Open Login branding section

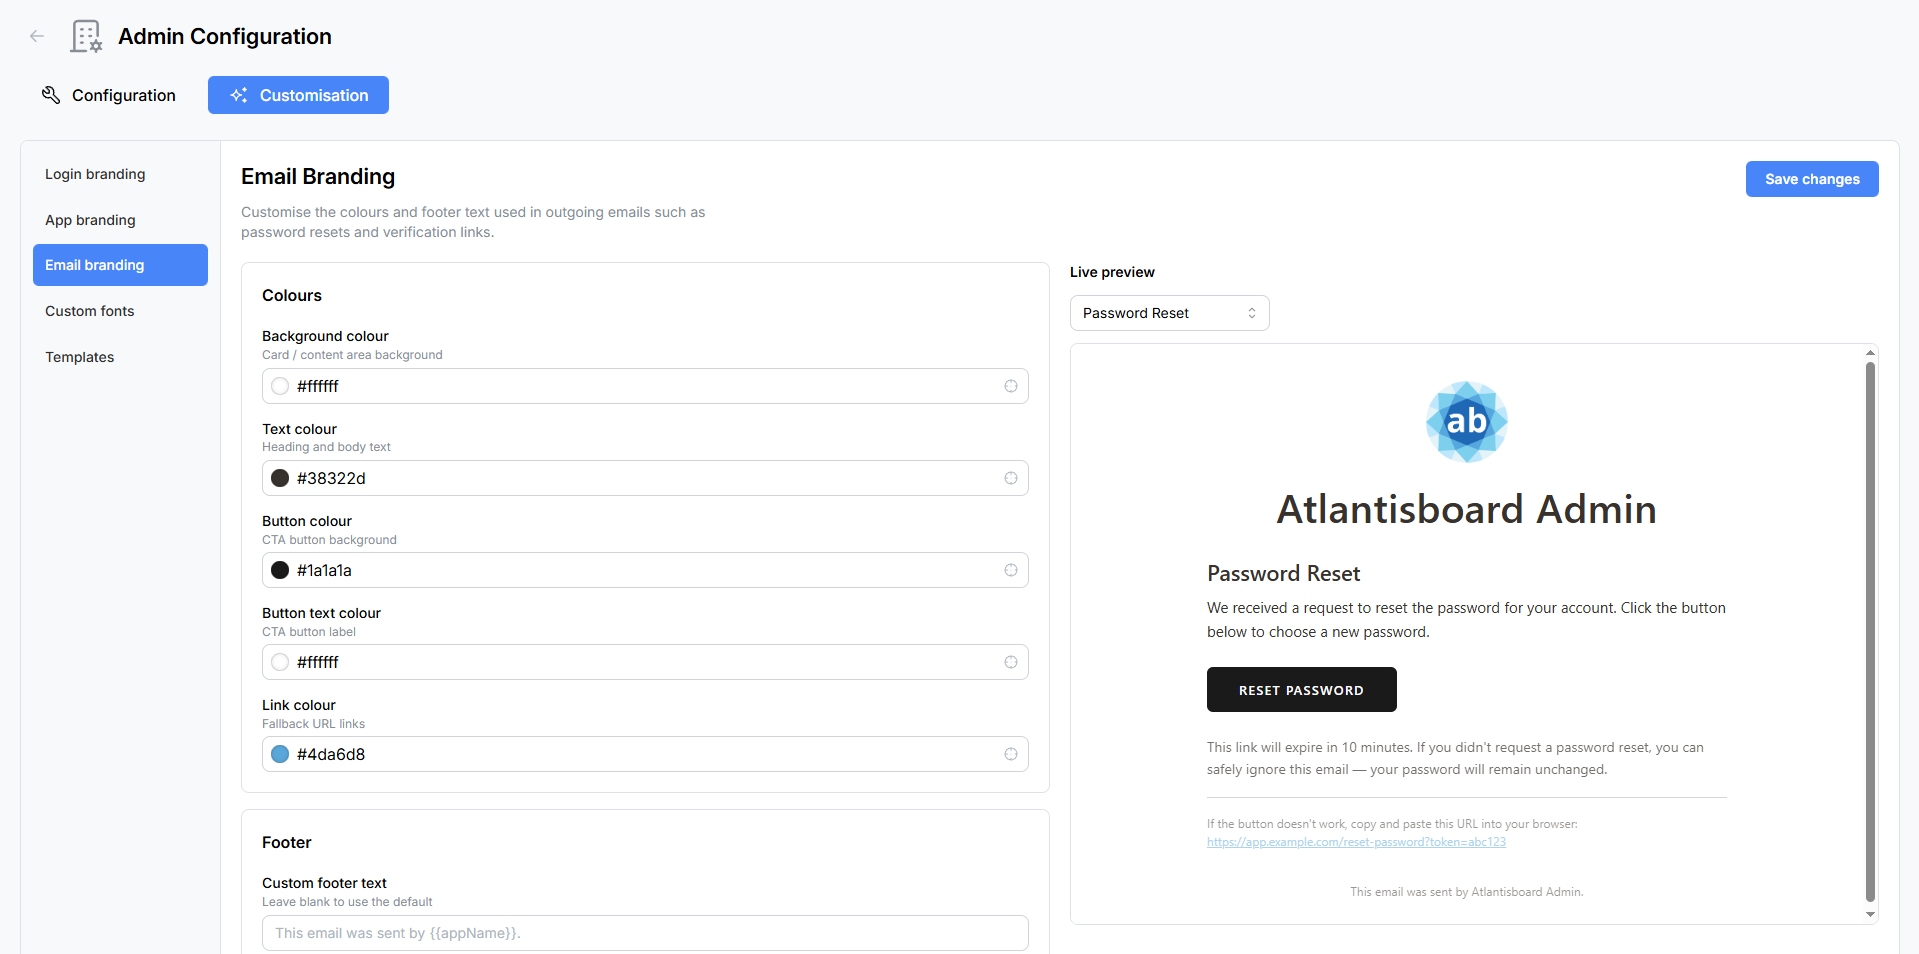coord(120,174)
